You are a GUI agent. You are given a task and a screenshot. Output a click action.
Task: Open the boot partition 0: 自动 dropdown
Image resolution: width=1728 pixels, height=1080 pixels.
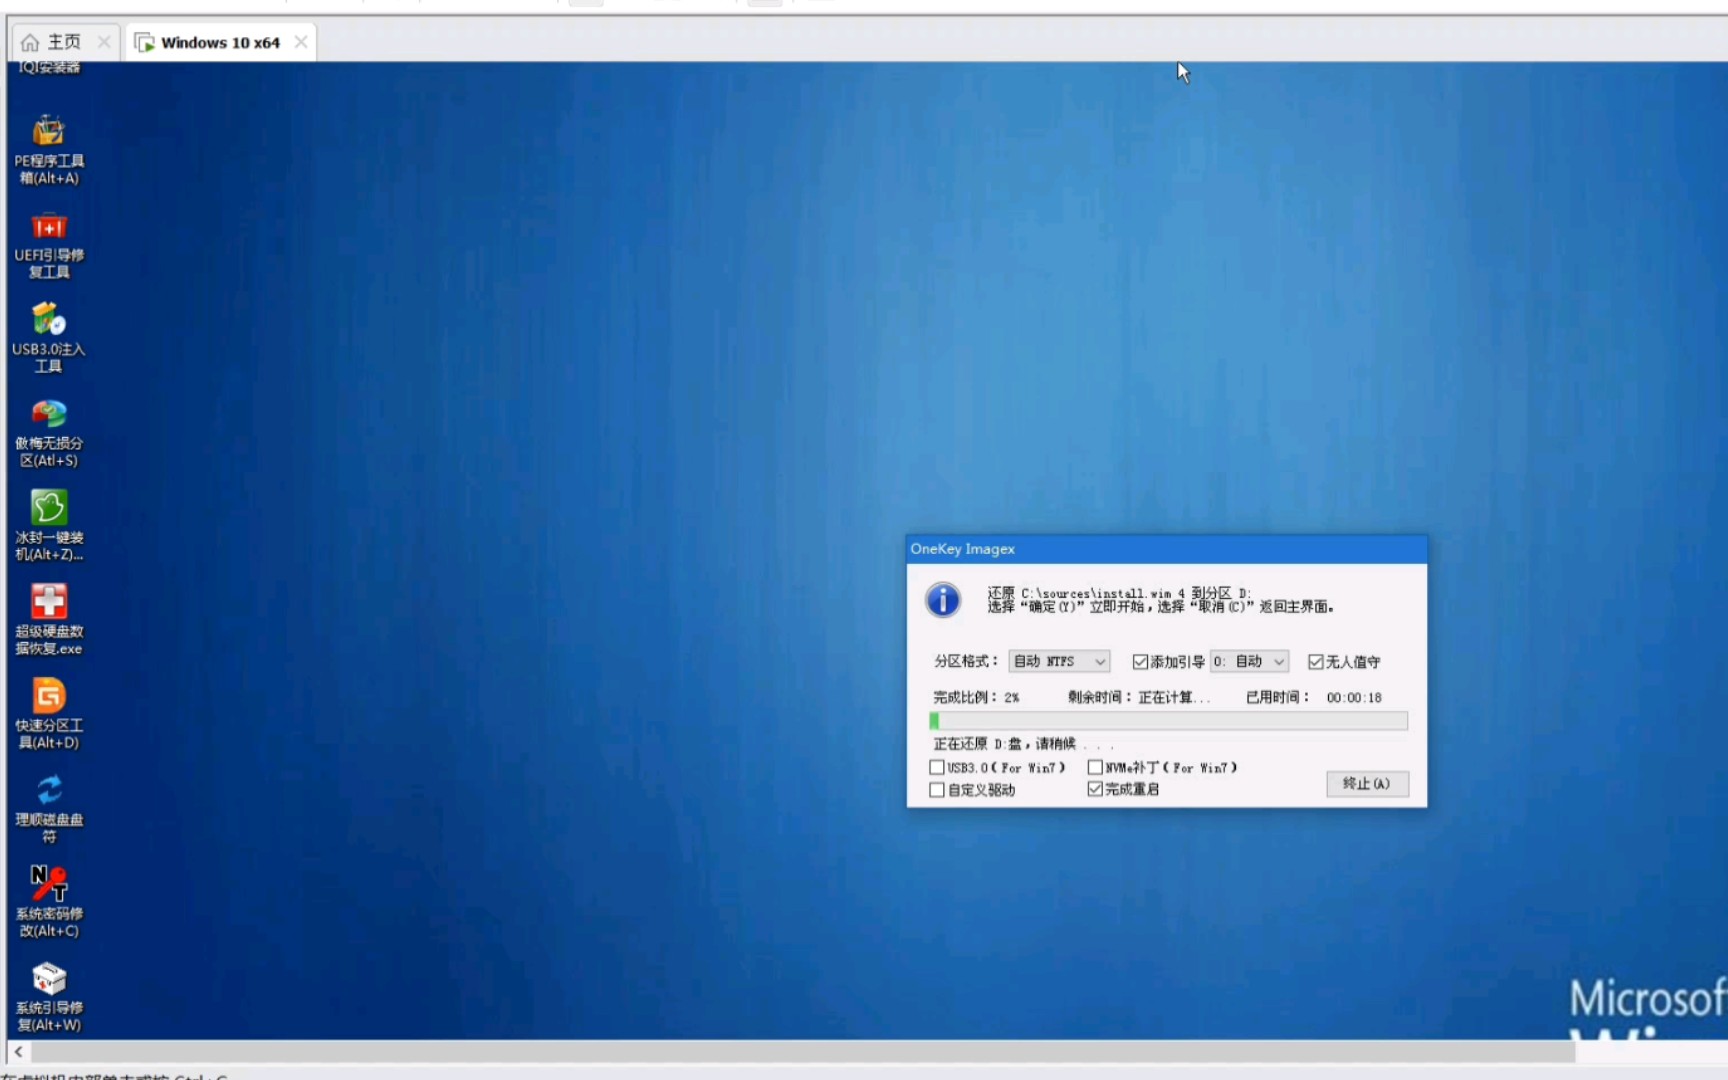[x=1249, y=661]
